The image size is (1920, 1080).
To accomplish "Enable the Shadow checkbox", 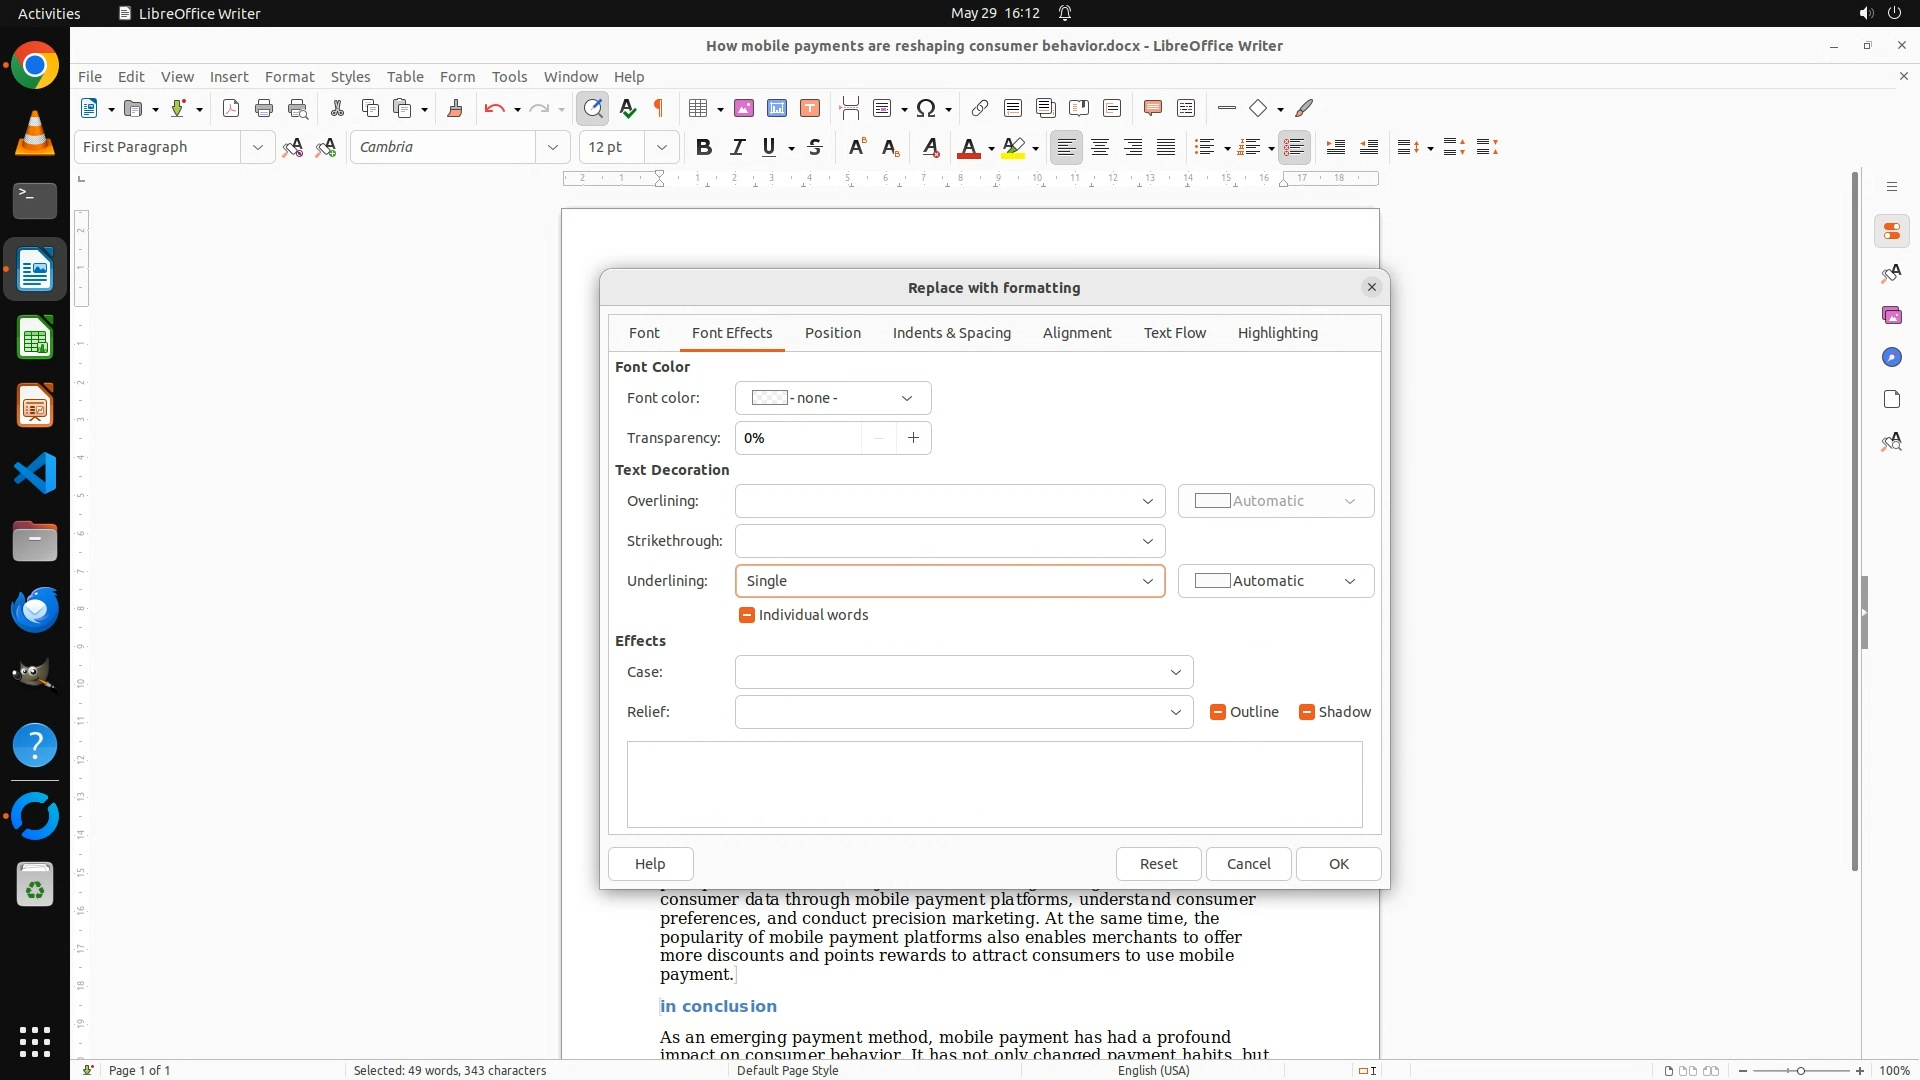I will (1307, 712).
